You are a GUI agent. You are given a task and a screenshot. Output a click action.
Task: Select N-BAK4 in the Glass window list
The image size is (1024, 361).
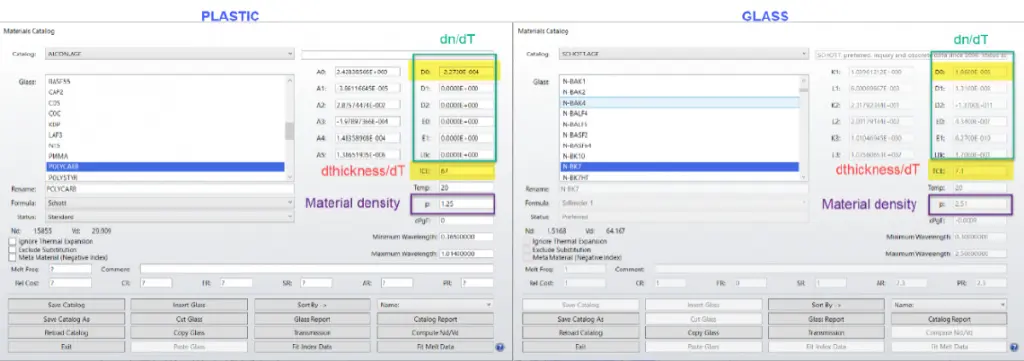[679, 103]
